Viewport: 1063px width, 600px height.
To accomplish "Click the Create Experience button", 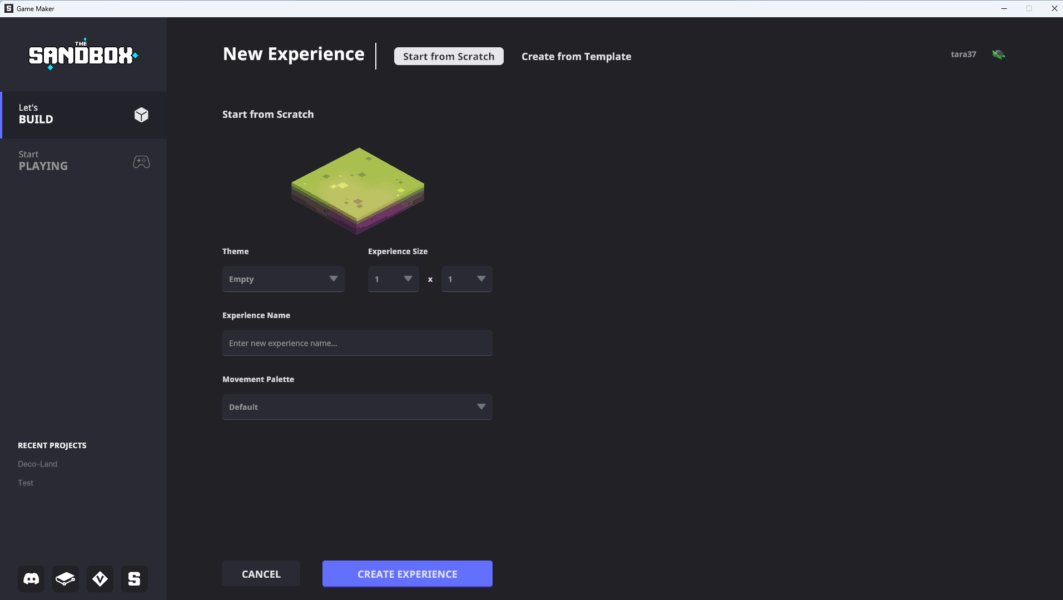I will coord(407,574).
